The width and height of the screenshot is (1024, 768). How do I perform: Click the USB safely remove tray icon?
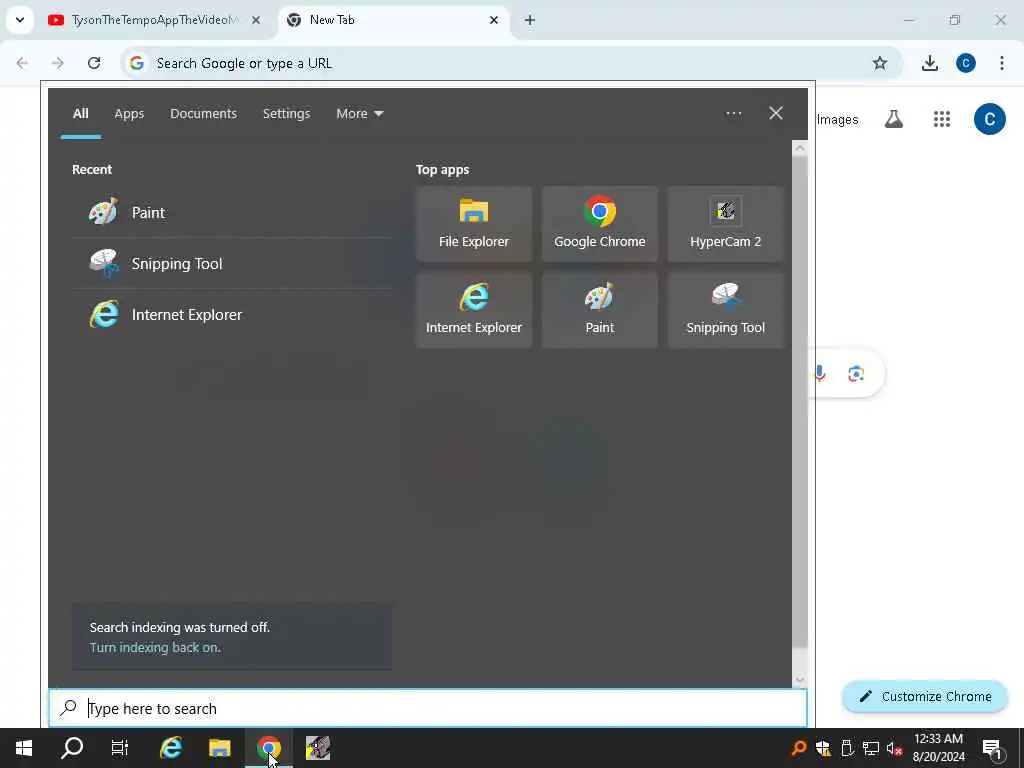[x=847, y=748]
